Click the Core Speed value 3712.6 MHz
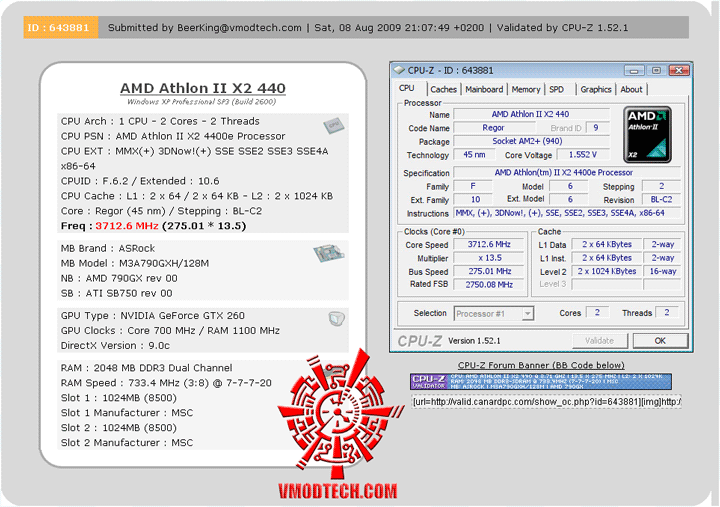 tap(489, 244)
